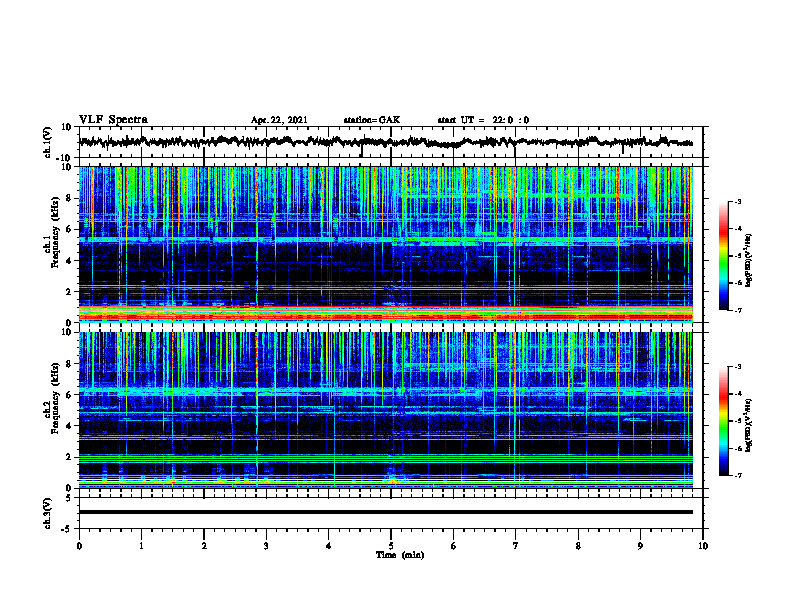
Task: Click the time axis tick label 6
Action: [x=454, y=546]
